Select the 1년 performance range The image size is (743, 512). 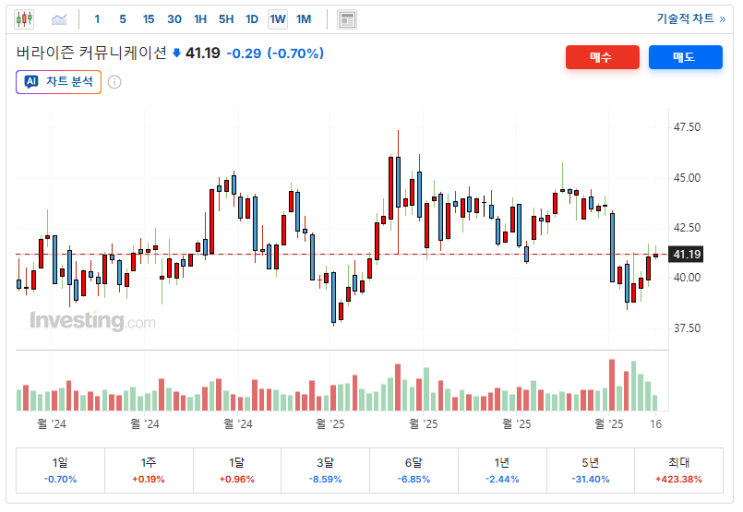[502, 470]
